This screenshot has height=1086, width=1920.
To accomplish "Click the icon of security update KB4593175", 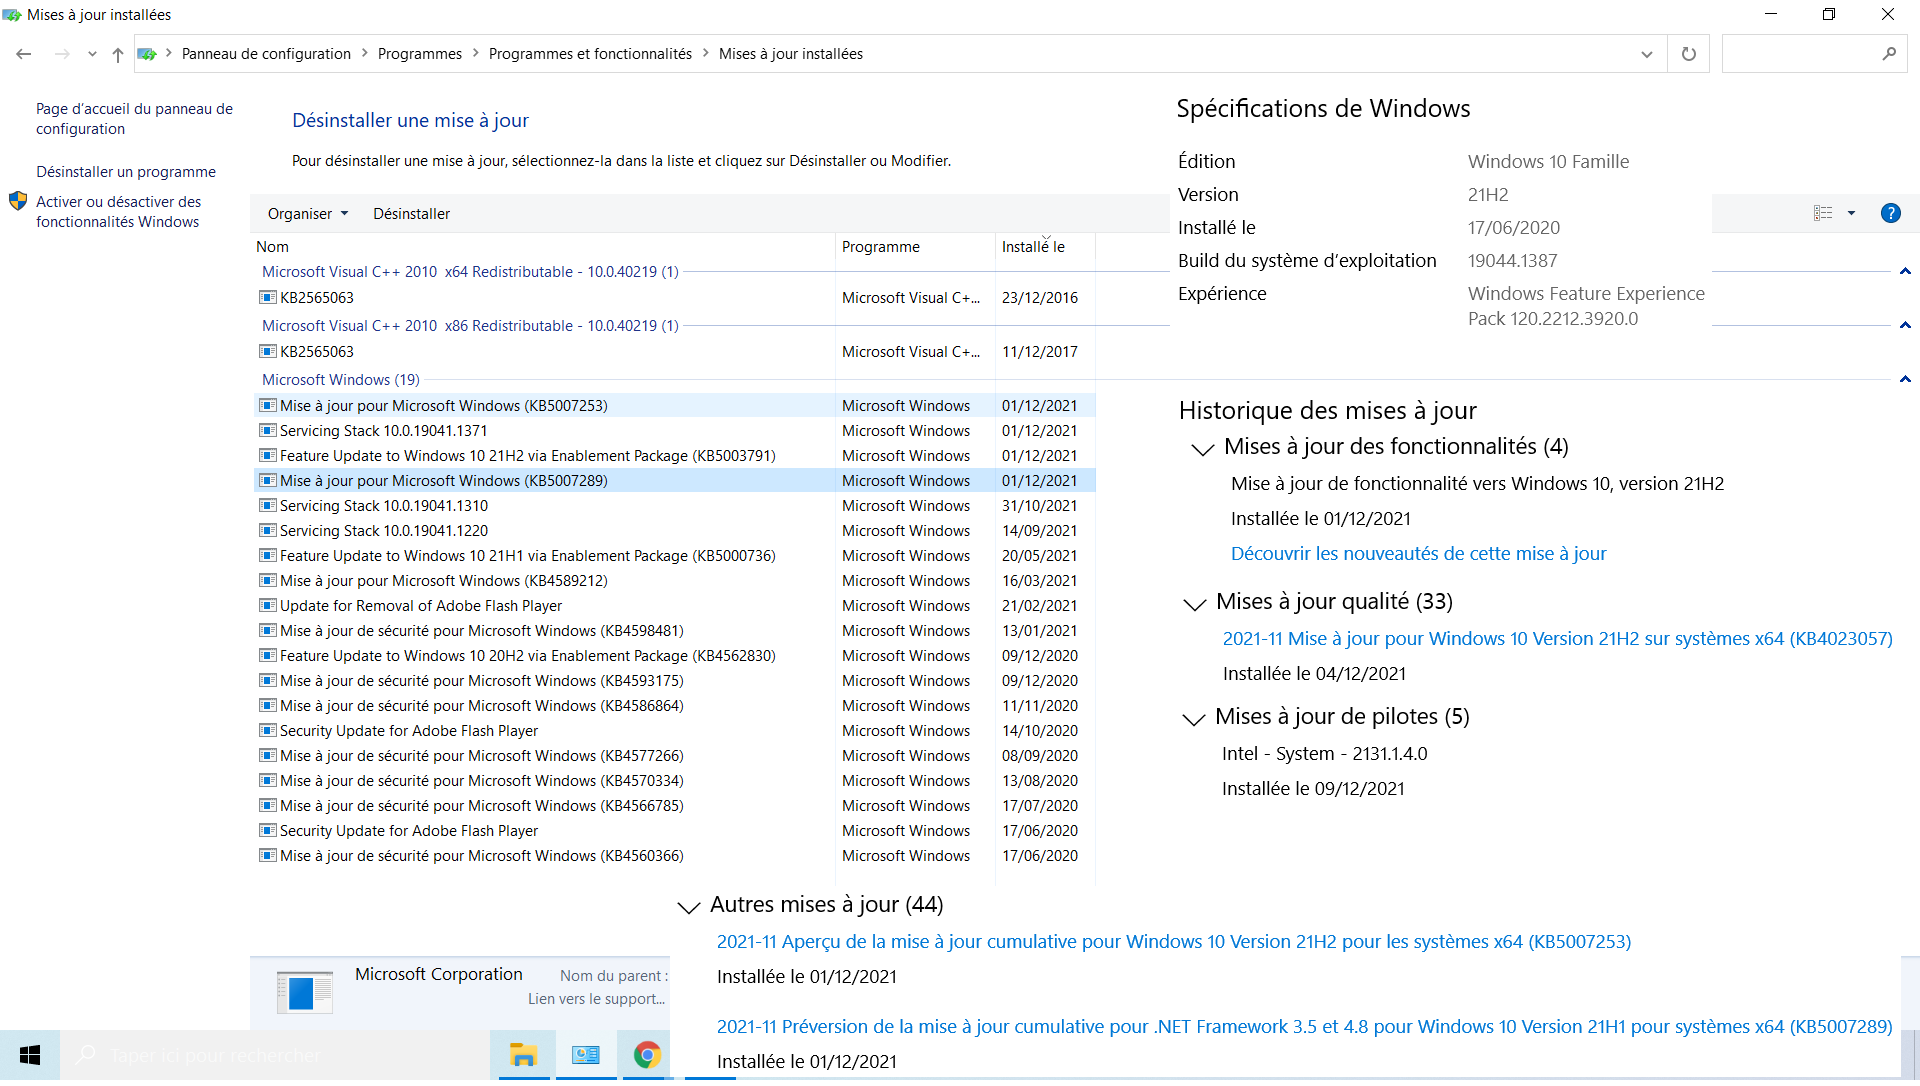I will click(x=268, y=681).
